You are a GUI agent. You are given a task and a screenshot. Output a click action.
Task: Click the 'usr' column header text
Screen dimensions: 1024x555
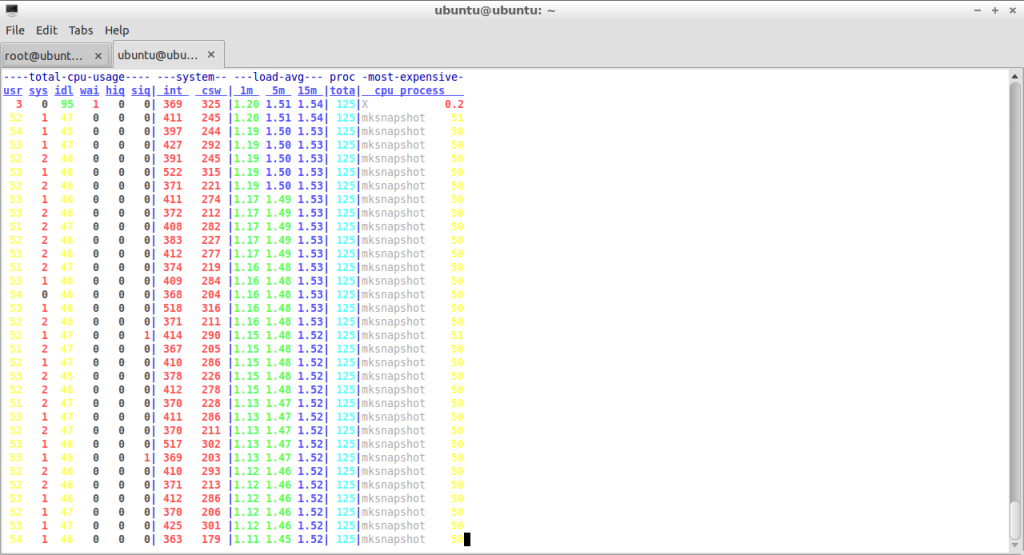(x=12, y=91)
